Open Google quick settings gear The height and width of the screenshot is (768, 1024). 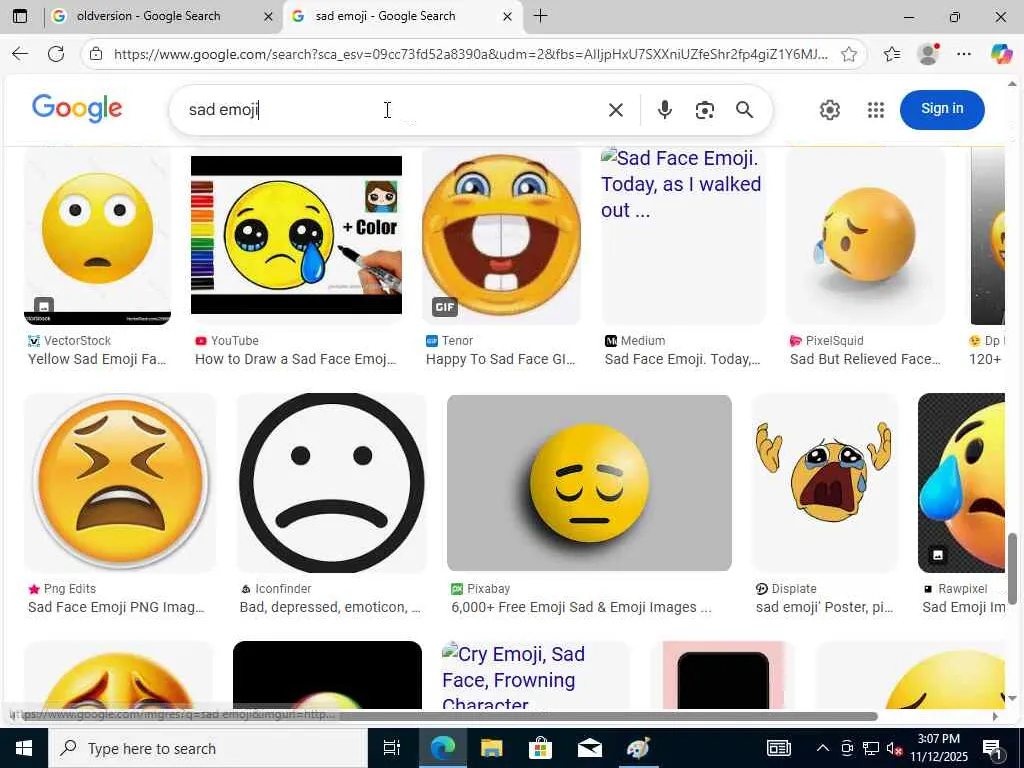[829, 110]
